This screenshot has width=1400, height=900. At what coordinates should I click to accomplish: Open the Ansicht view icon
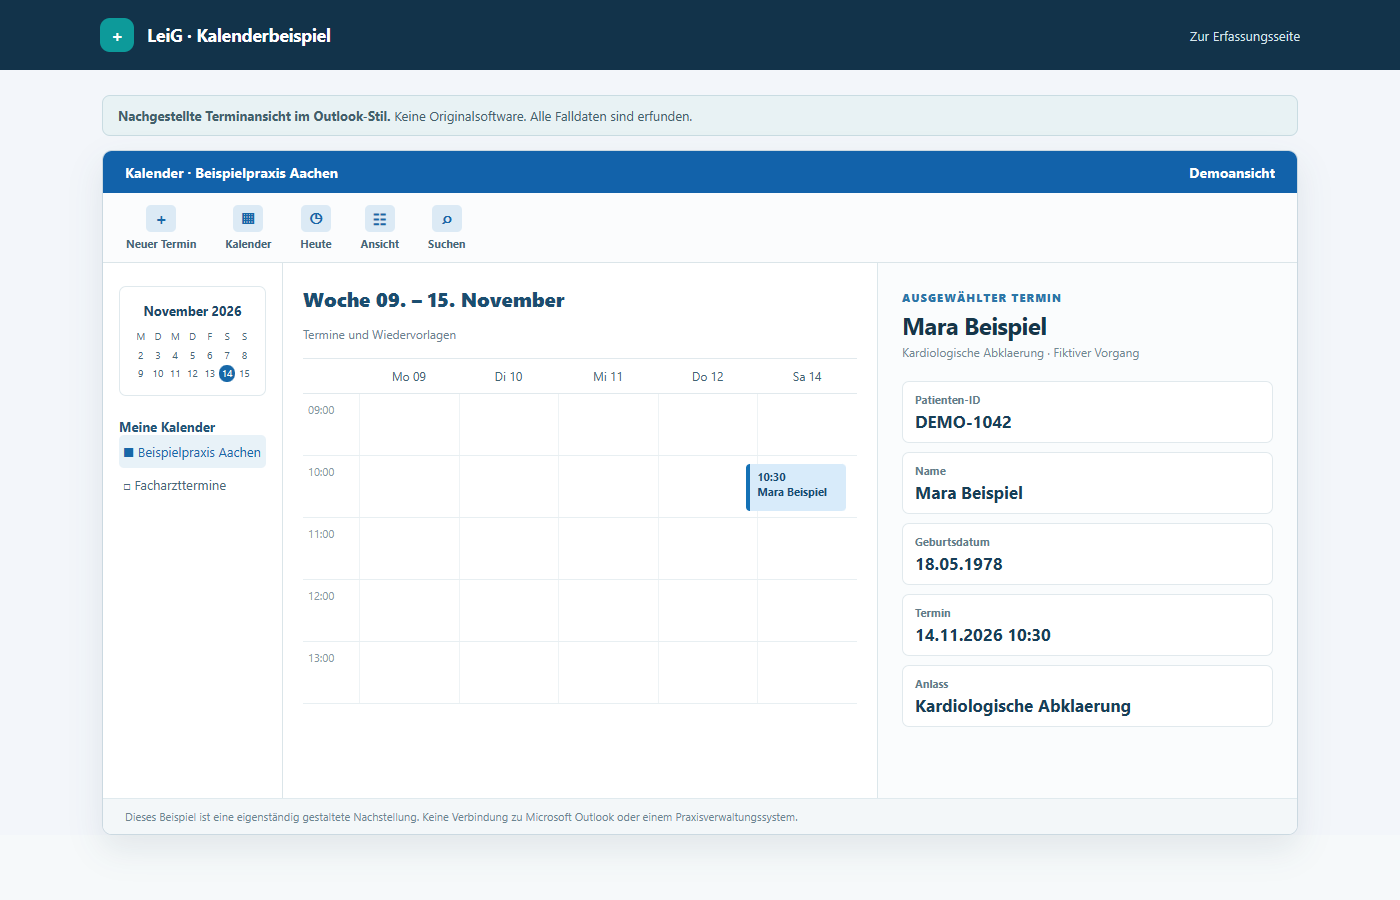point(380,219)
